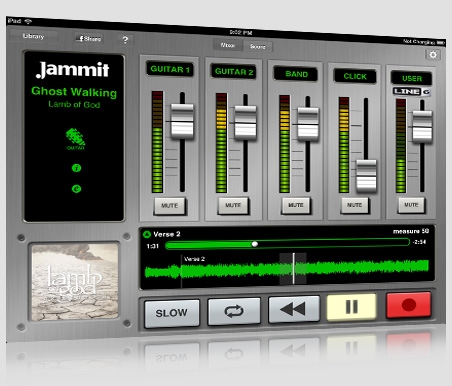
Task: Switch to the Mixer tab
Action: coord(228,45)
